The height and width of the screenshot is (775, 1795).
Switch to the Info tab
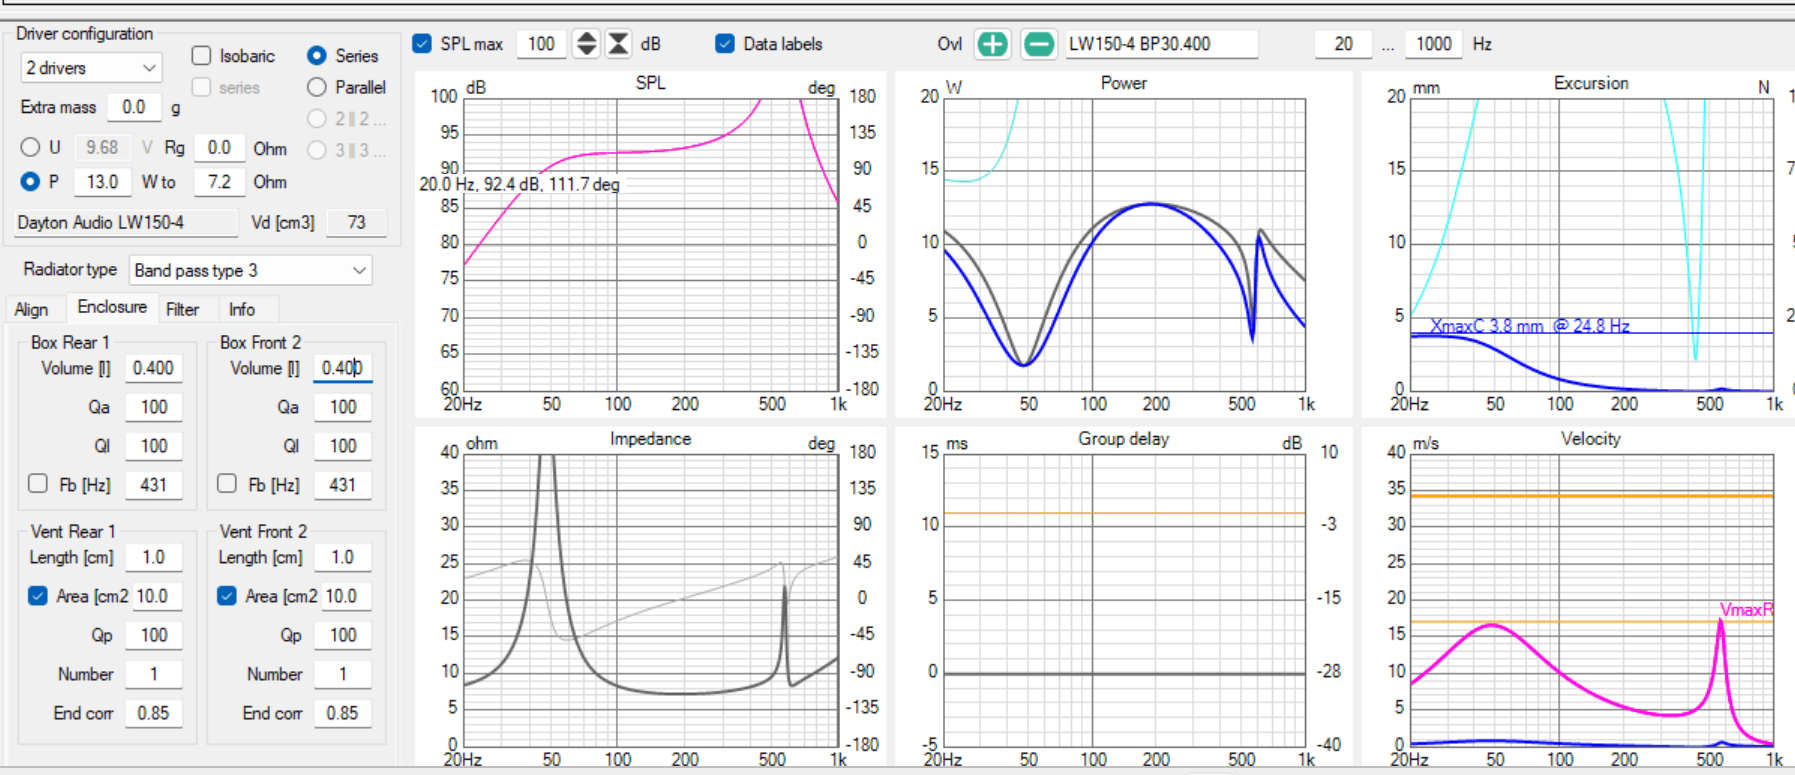[x=242, y=309]
